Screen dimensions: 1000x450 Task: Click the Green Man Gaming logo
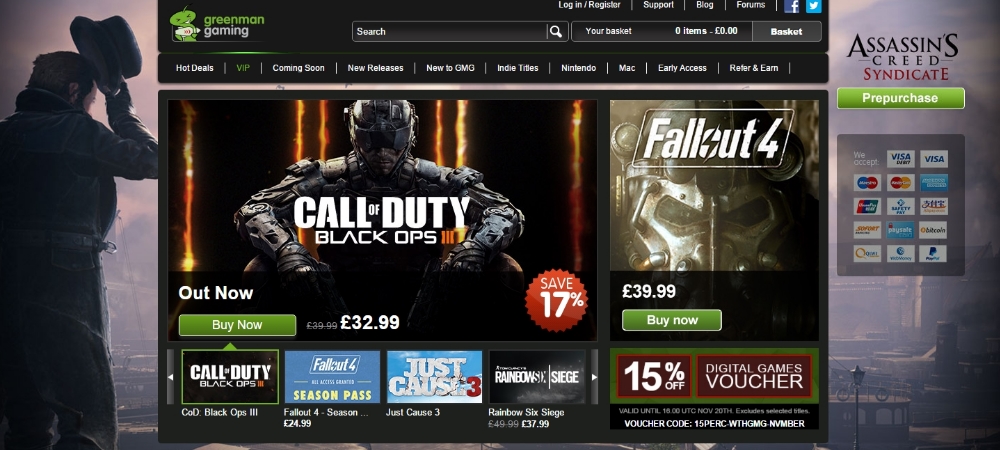(217, 24)
